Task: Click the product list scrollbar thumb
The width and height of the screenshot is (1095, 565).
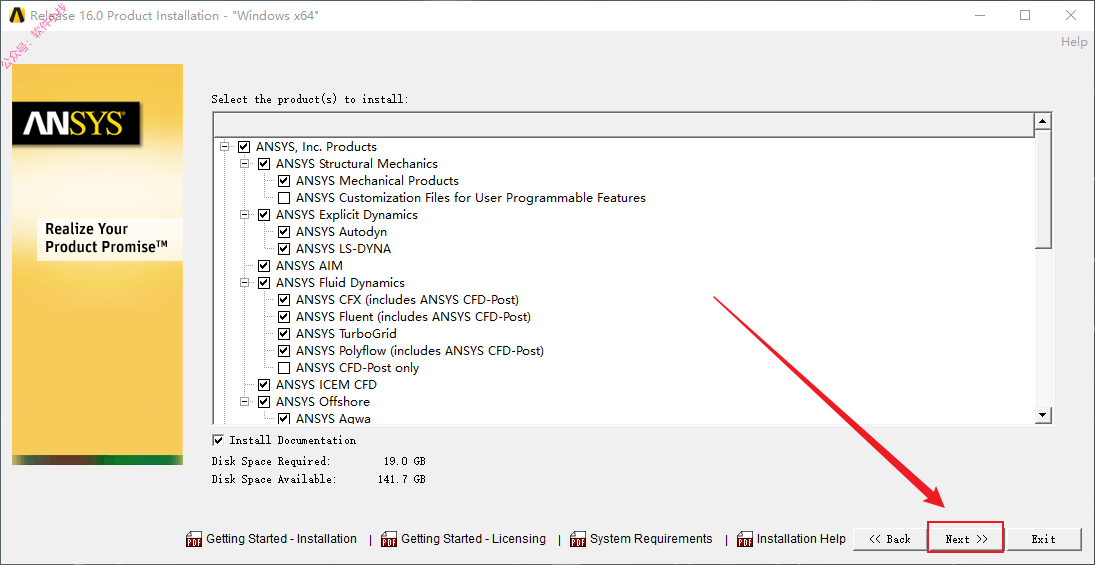Action: tap(1043, 189)
